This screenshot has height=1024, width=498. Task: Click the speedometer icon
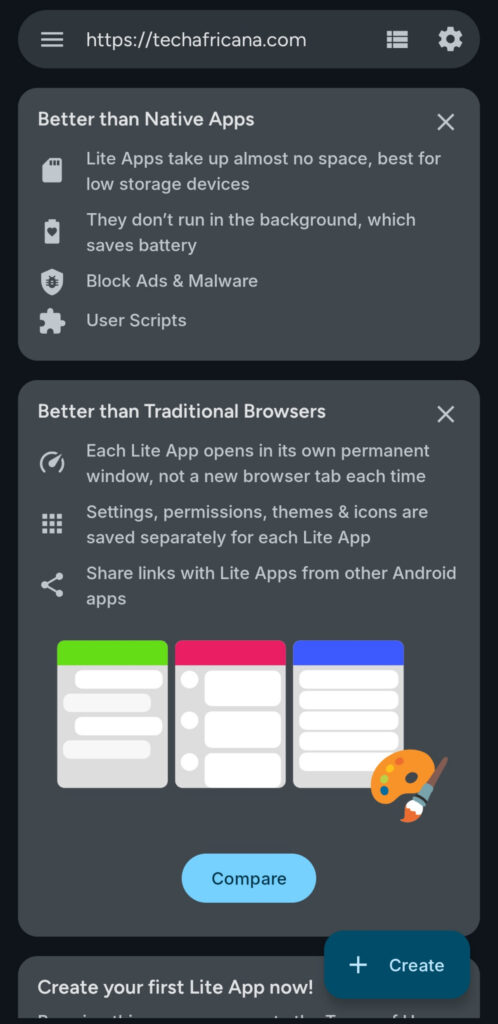52,463
